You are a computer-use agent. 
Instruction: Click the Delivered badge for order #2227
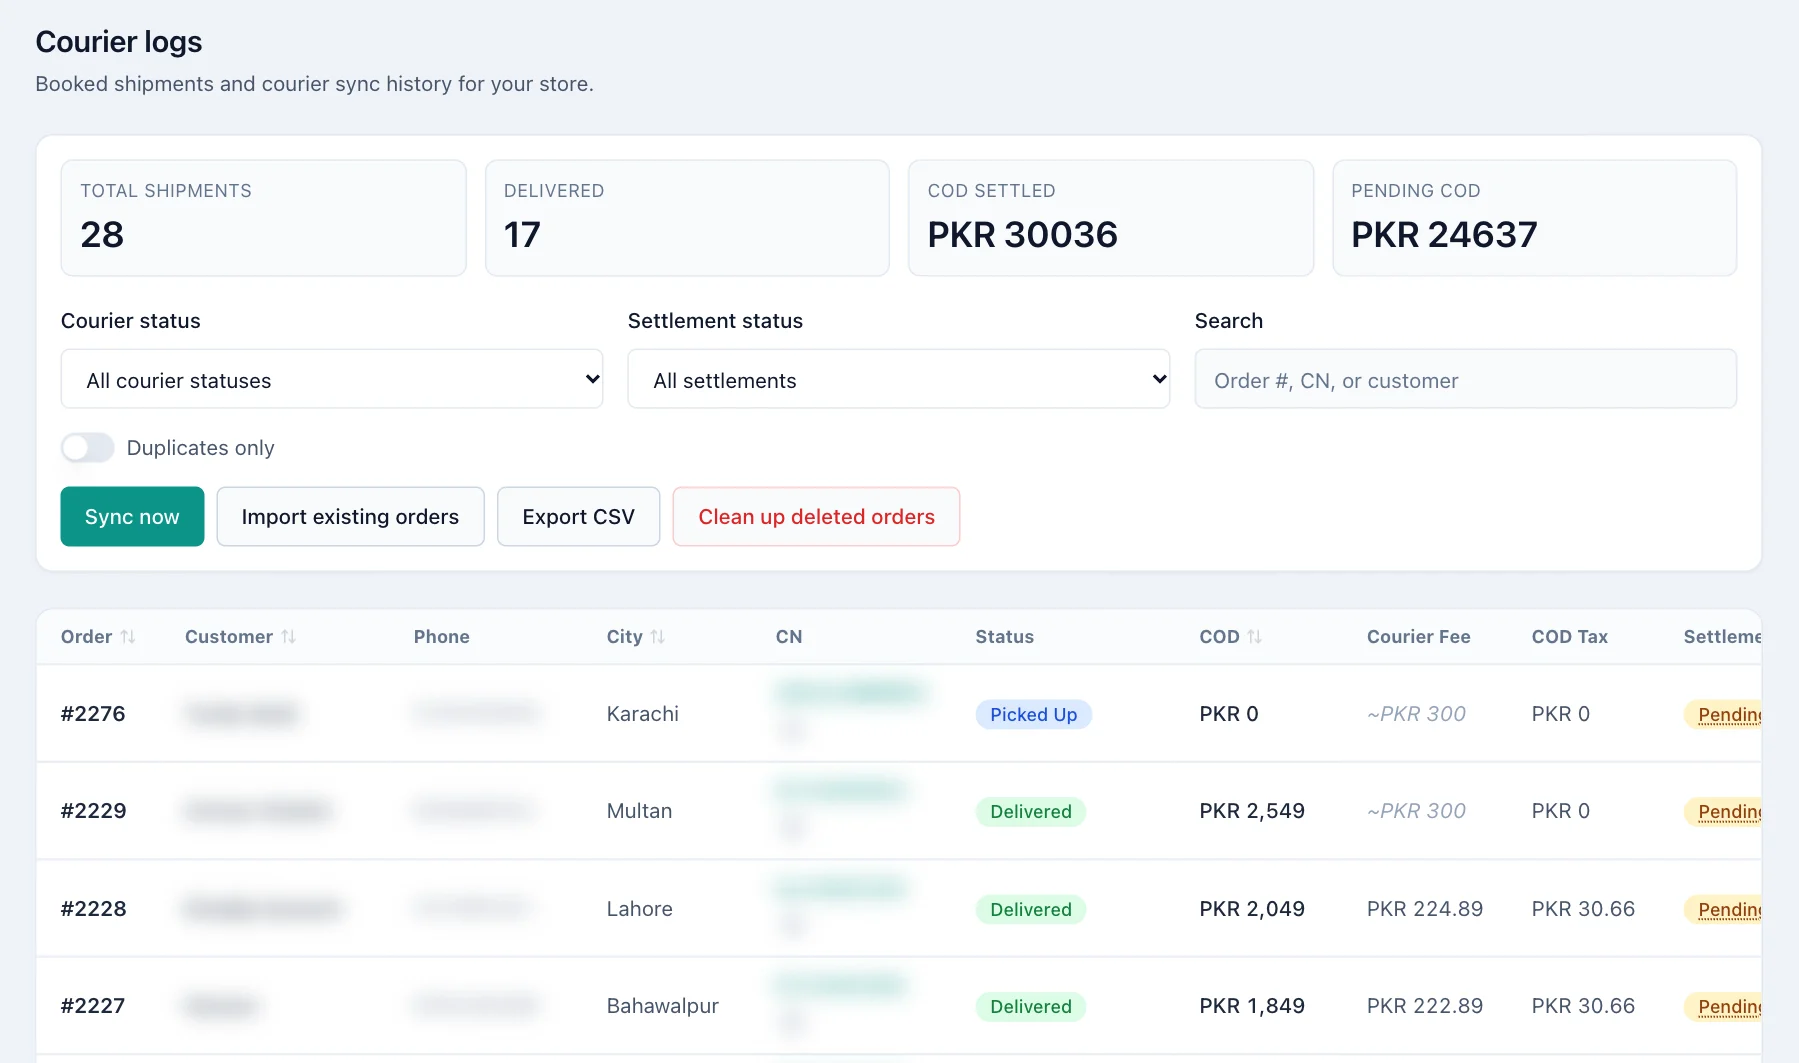[1031, 1007]
